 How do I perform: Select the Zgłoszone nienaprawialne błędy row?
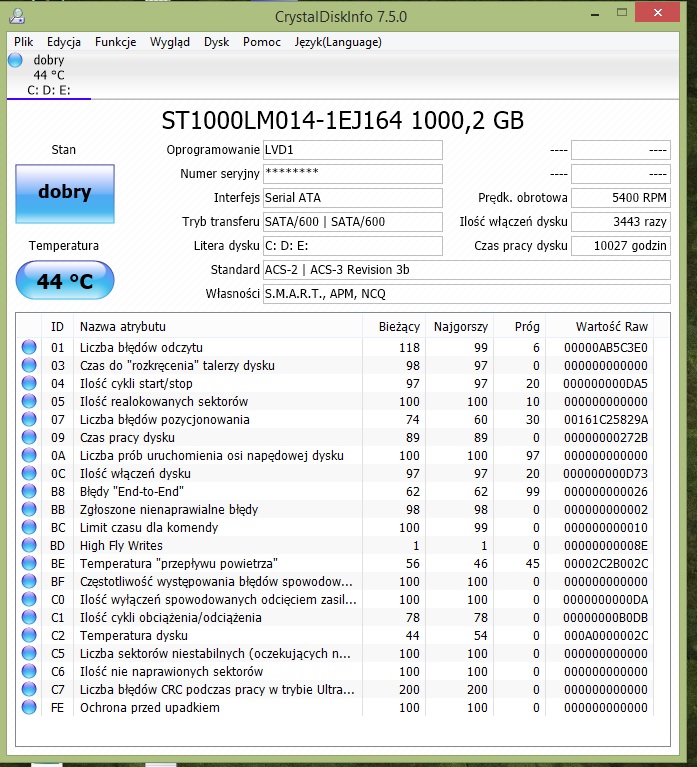click(337, 510)
